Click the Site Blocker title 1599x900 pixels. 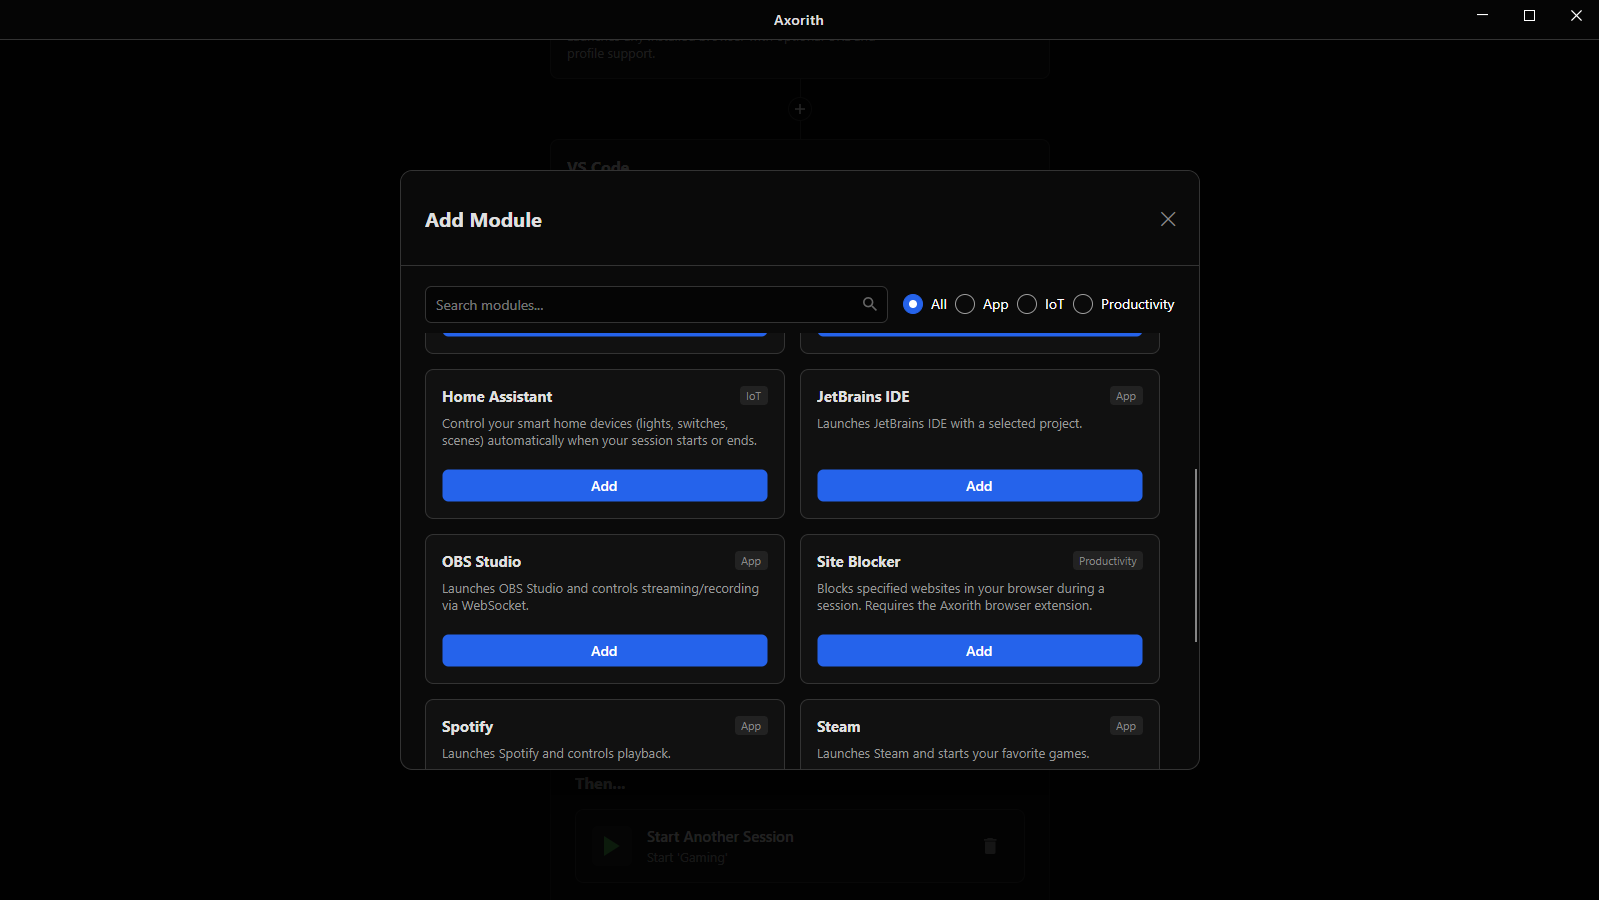[x=858, y=562]
